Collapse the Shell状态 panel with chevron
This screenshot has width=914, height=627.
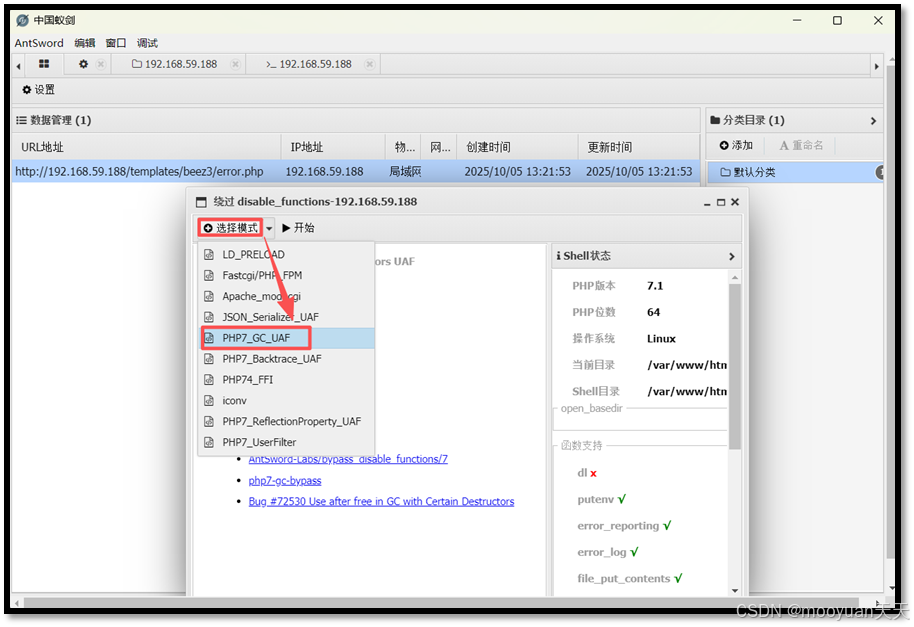tap(732, 256)
